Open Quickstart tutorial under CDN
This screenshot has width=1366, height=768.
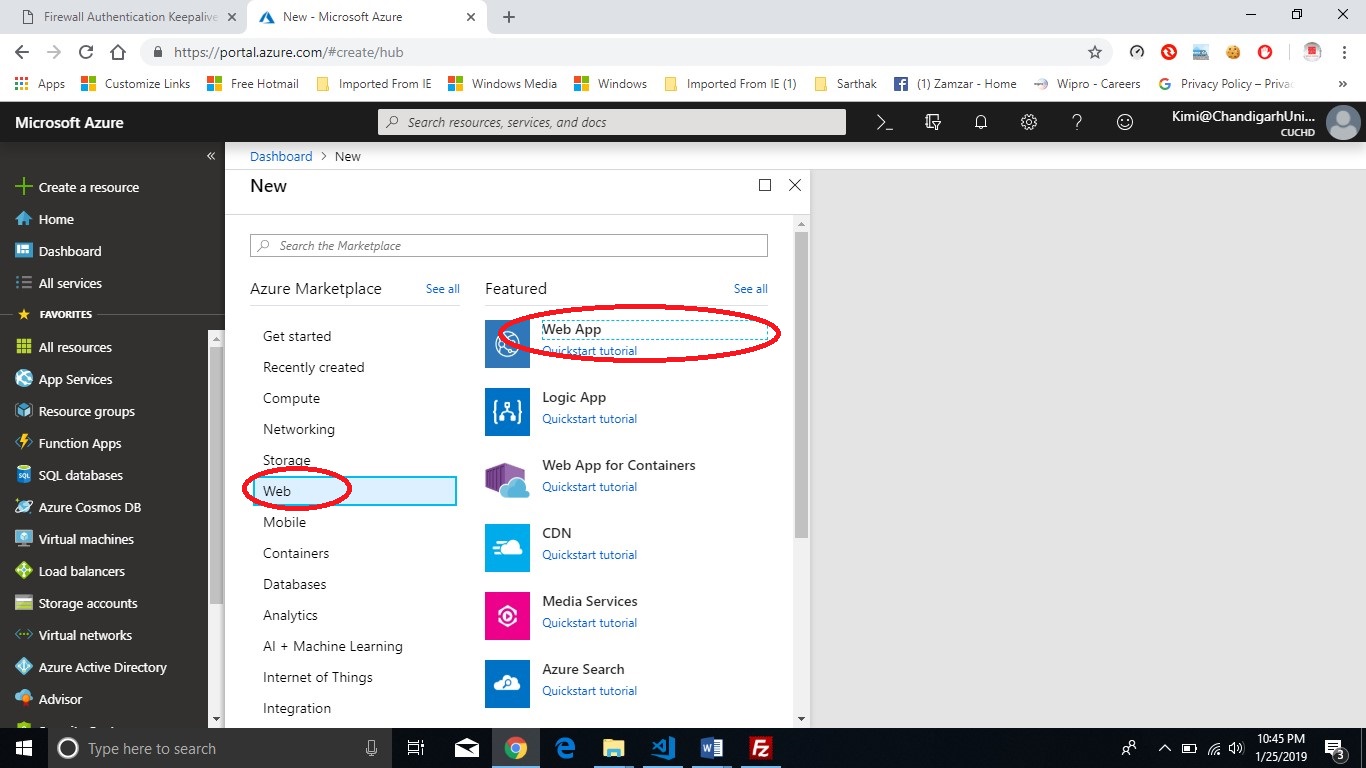pyautogui.click(x=589, y=555)
